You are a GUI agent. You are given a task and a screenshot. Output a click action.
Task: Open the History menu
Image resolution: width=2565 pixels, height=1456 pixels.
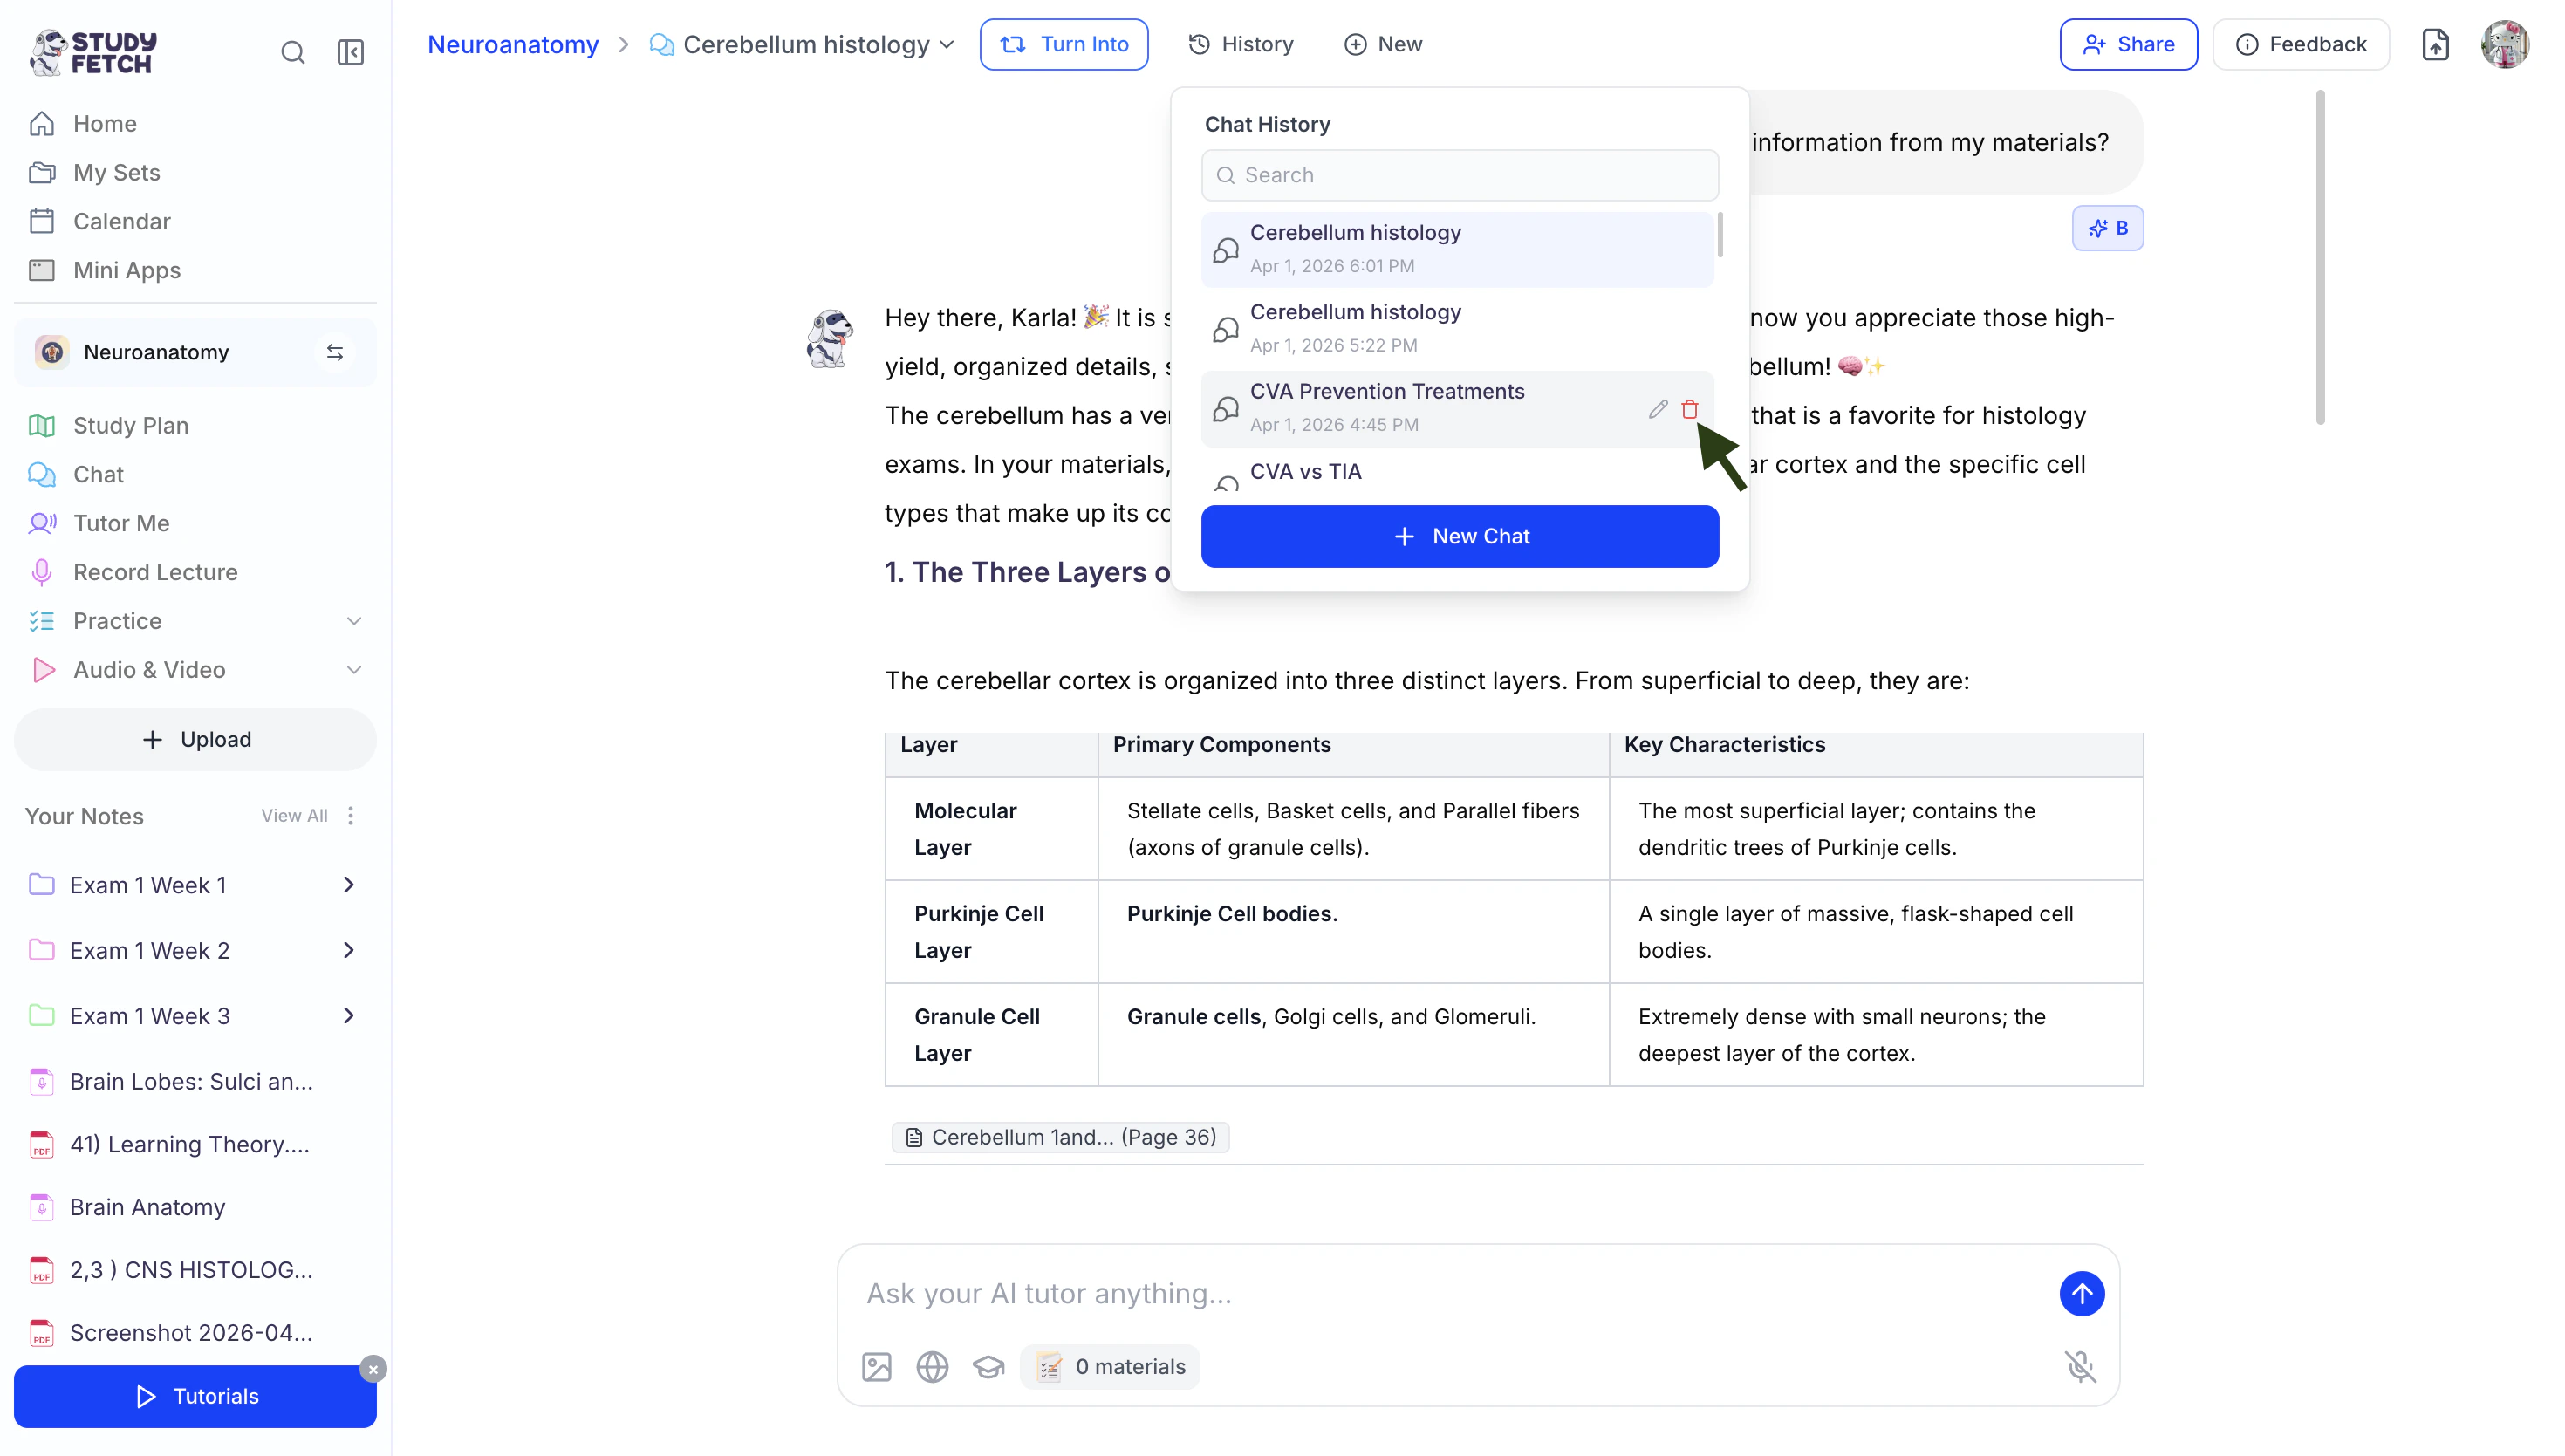coord(1241,45)
